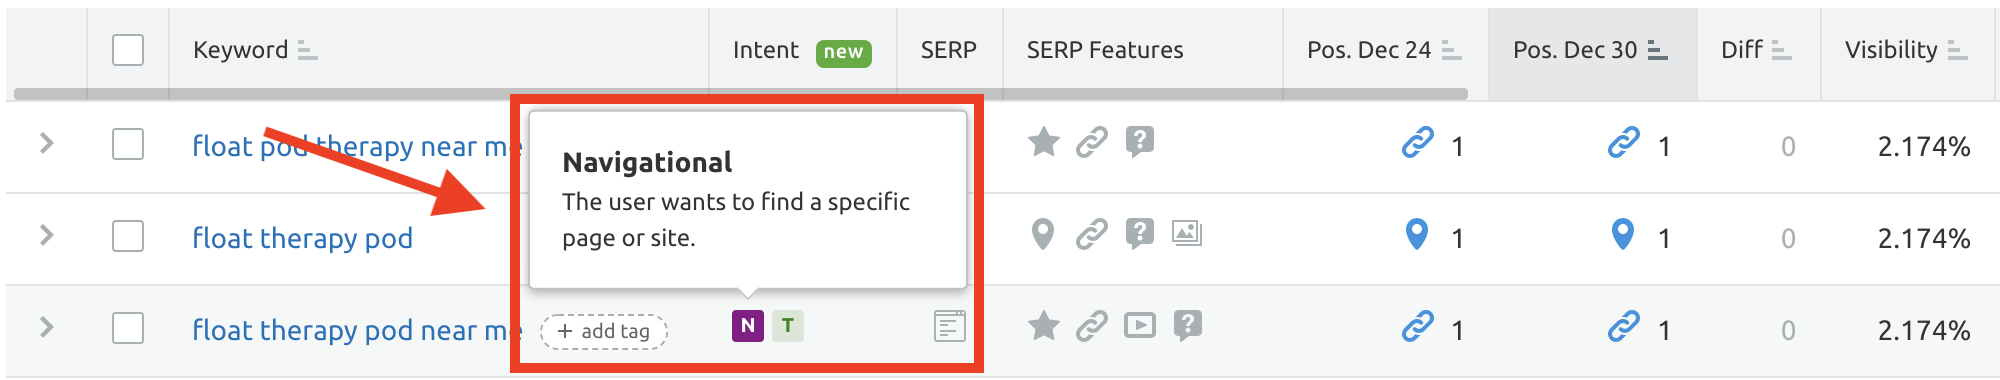Screen dimensions: 2000x380
Task: Click the add tag button
Action: pyautogui.click(x=604, y=331)
